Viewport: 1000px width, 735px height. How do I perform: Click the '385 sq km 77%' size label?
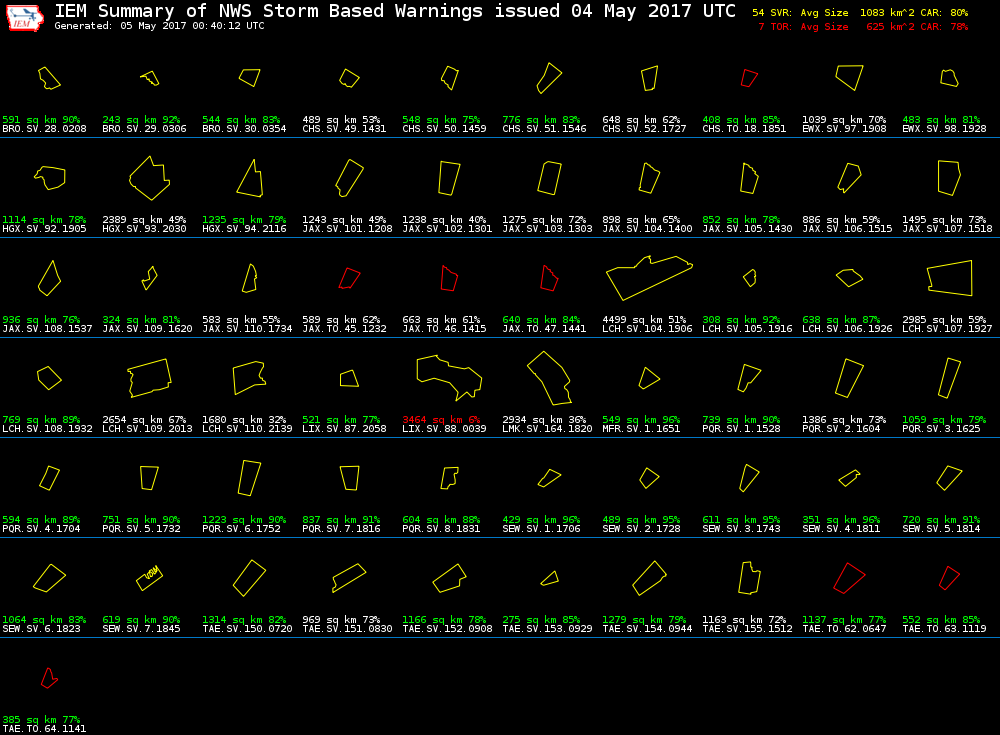coord(41,720)
